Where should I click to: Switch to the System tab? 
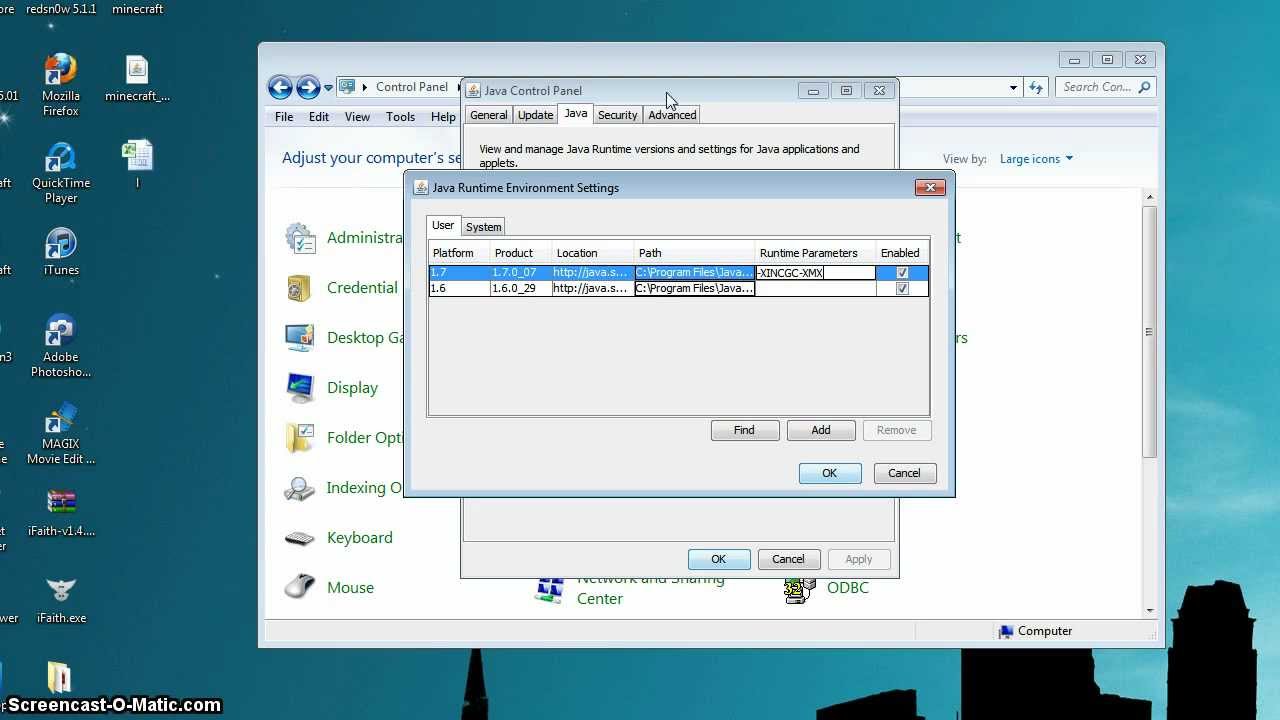pyautogui.click(x=483, y=227)
